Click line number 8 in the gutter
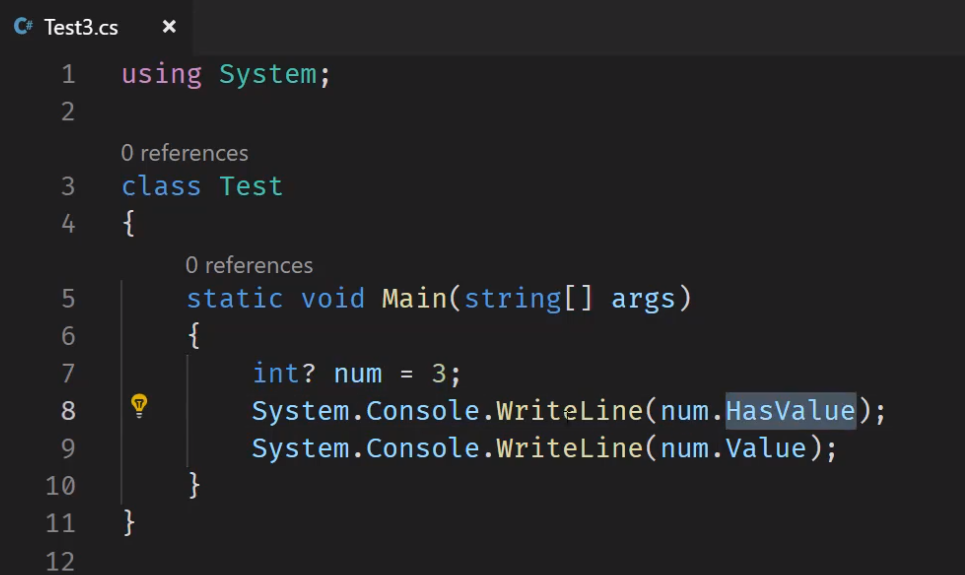The height and width of the screenshot is (575, 965). coord(68,411)
